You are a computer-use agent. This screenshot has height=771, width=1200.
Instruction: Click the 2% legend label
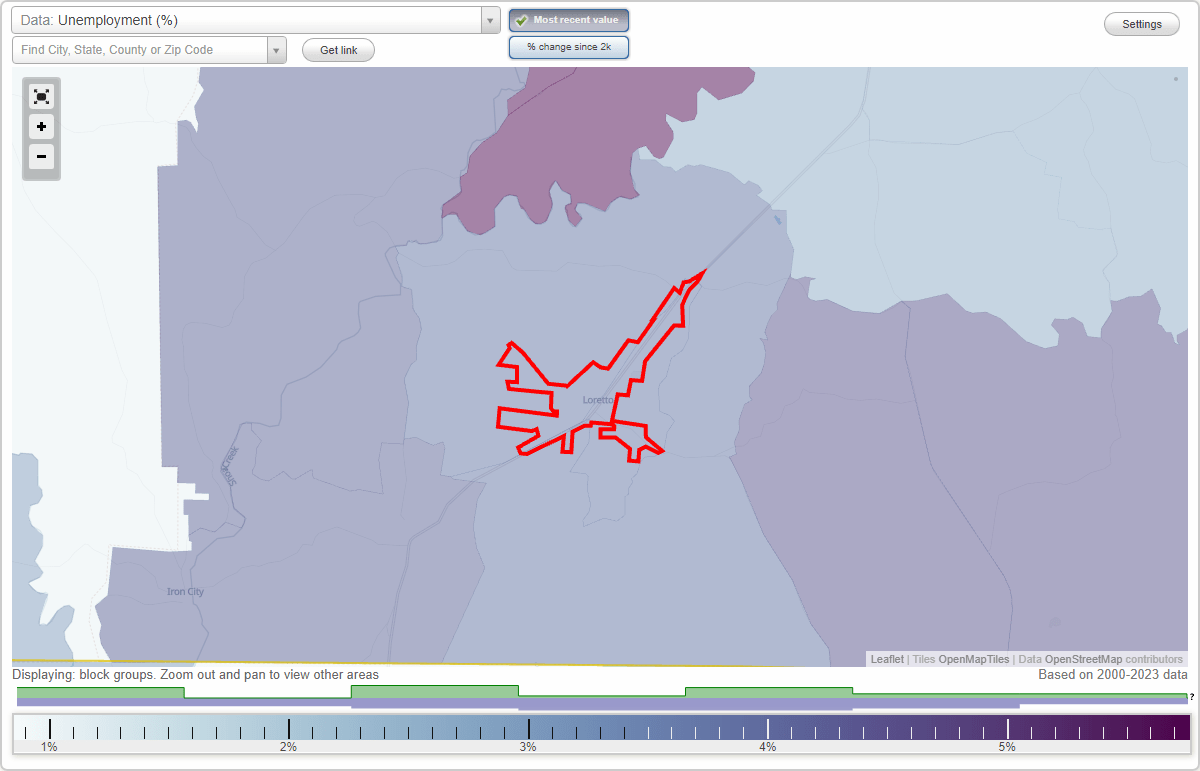pyautogui.click(x=288, y=747)
